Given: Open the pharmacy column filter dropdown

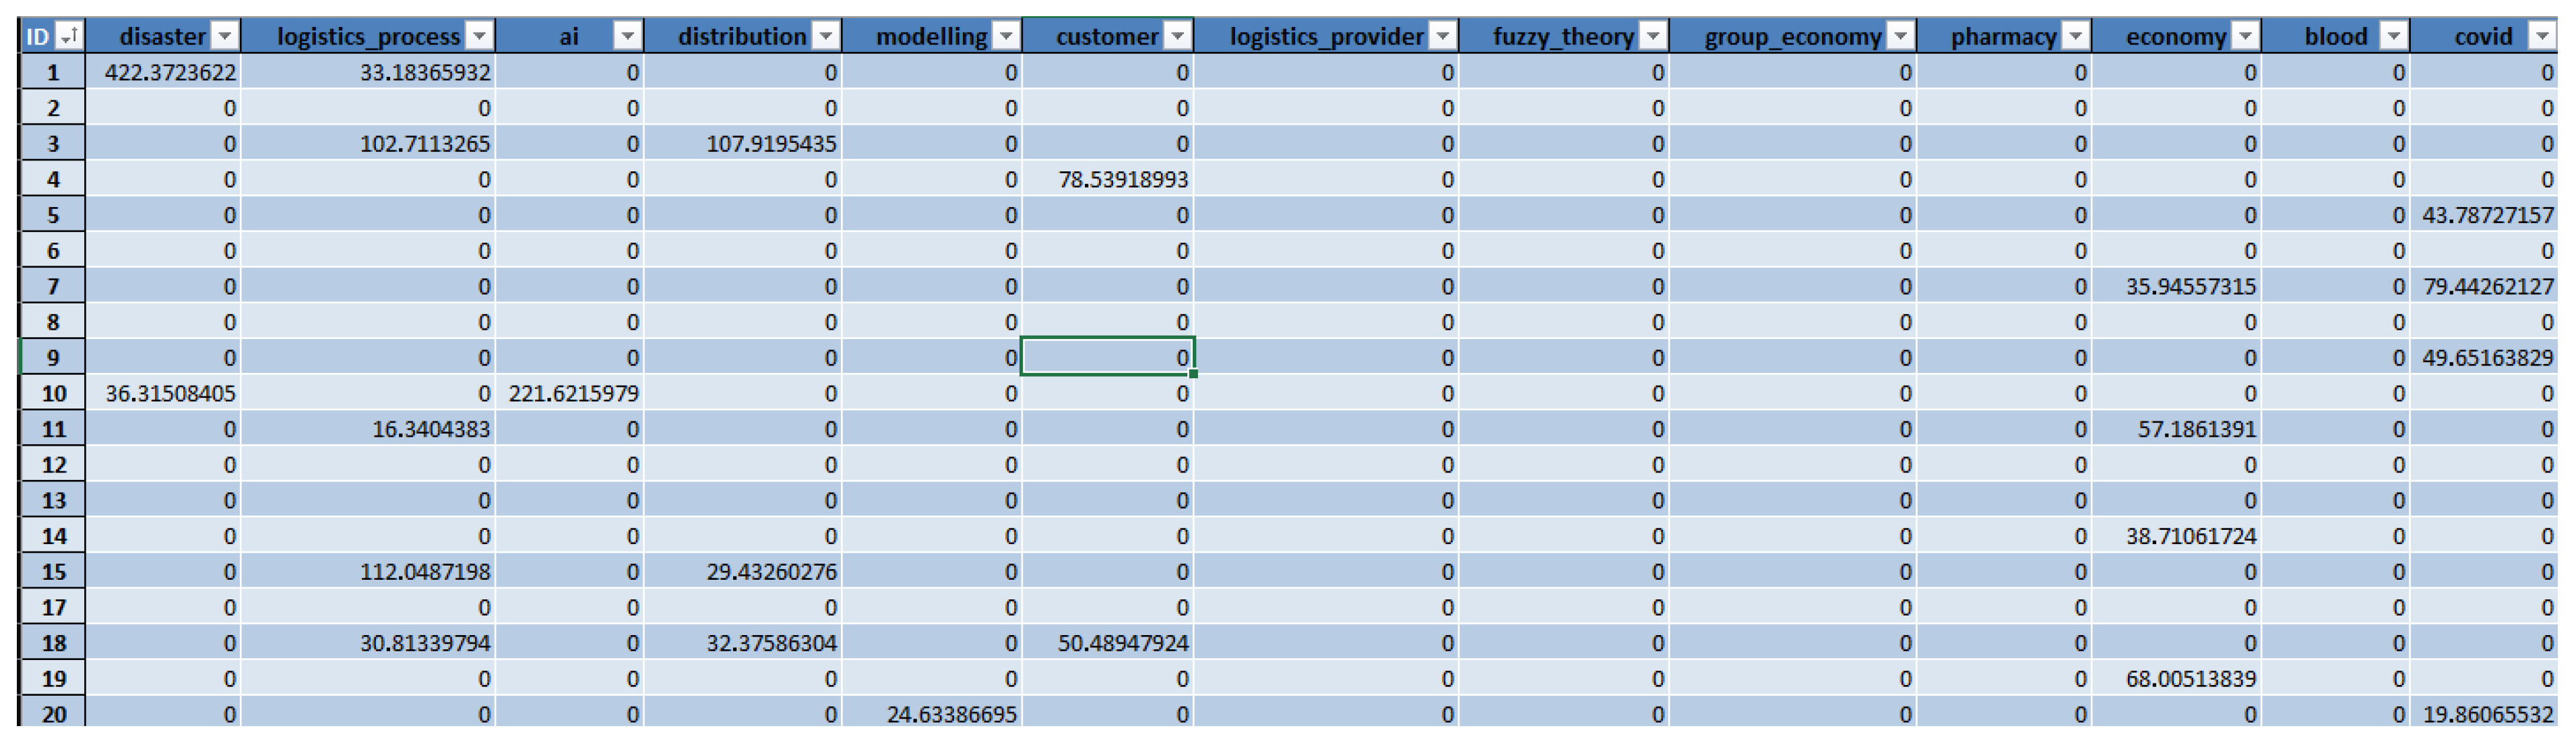Looking at the screenshot, I should pos(2076,37).
